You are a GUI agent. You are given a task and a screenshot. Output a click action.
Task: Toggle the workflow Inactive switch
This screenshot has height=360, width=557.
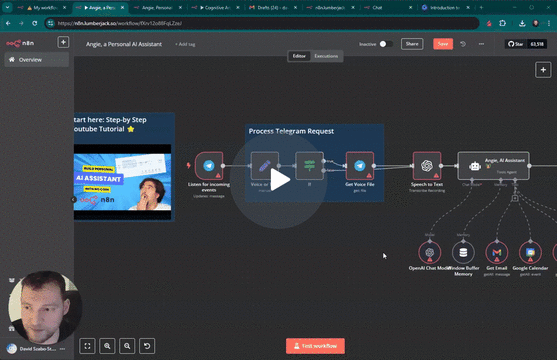coord(386,44)
